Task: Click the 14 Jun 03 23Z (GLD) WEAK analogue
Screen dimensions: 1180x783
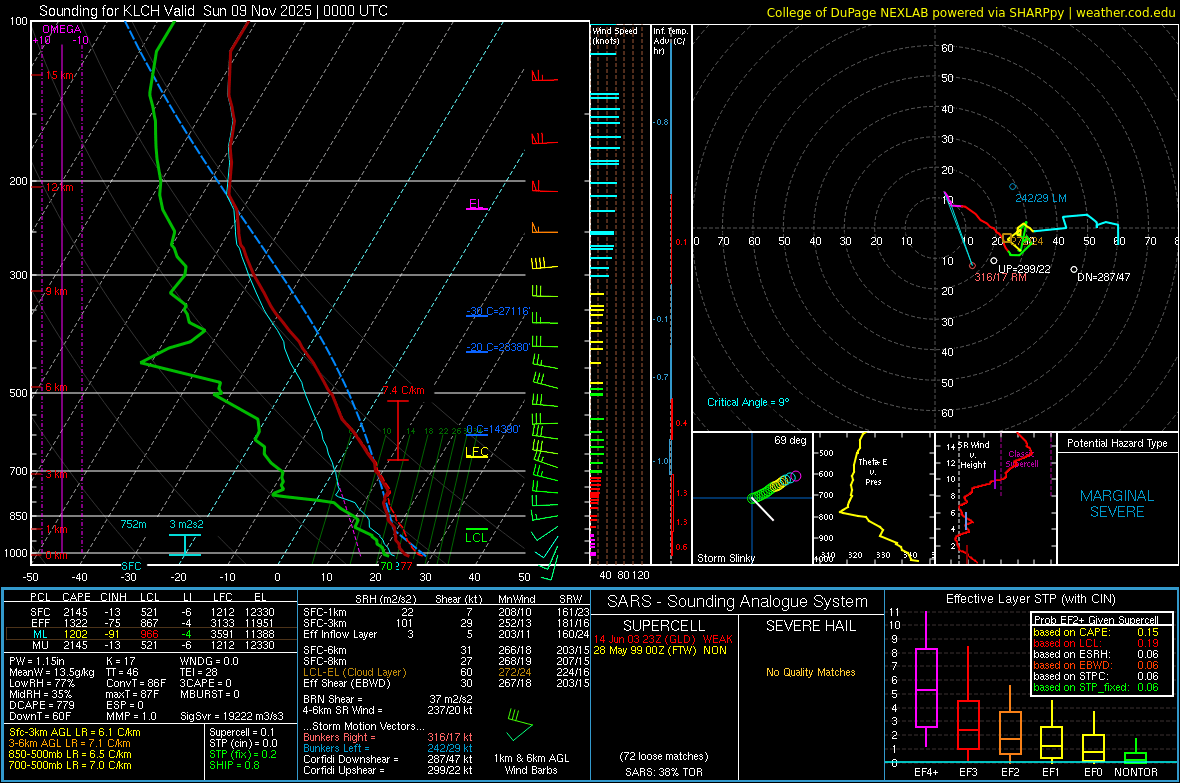Action: coord(663,639)
